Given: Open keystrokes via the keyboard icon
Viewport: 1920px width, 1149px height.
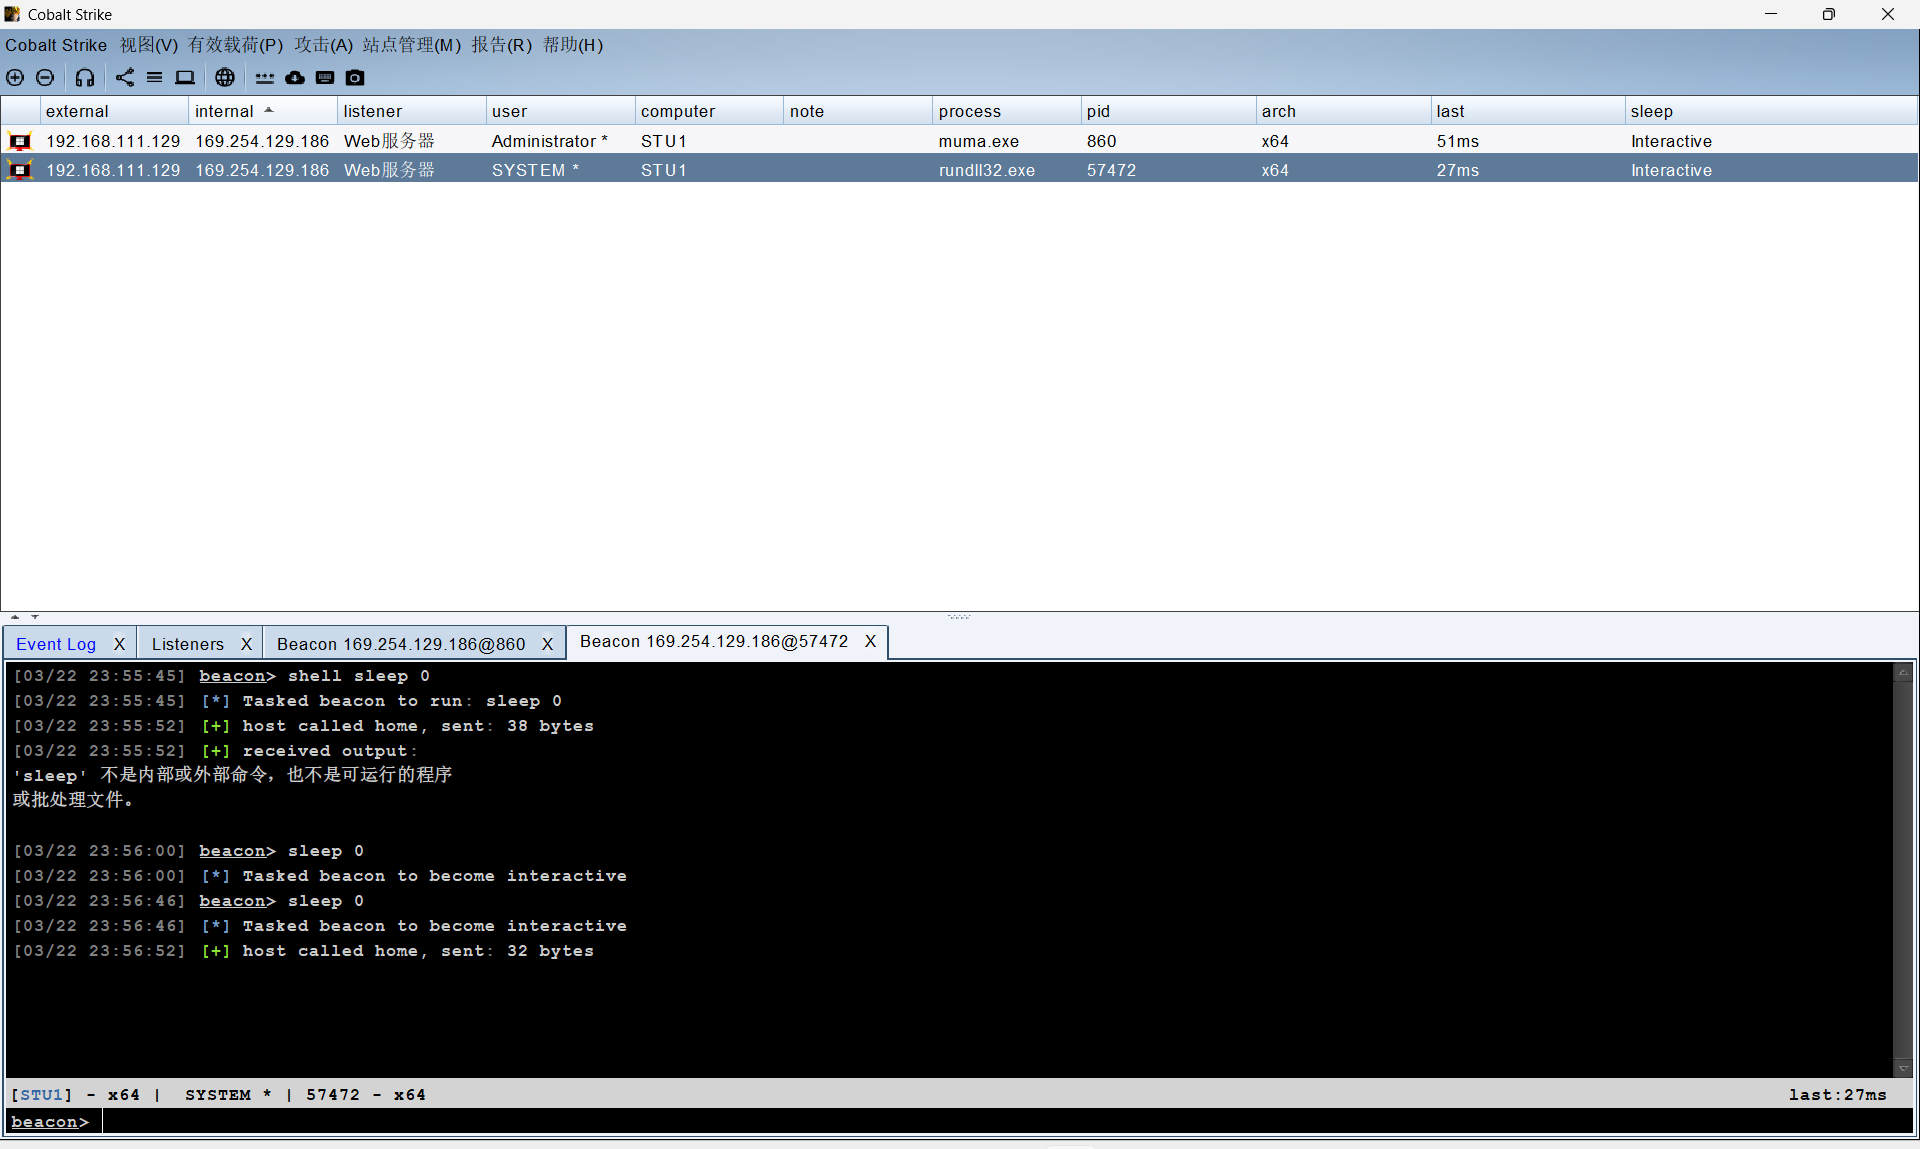Looking at the screenshot, I should coord(325,78).
